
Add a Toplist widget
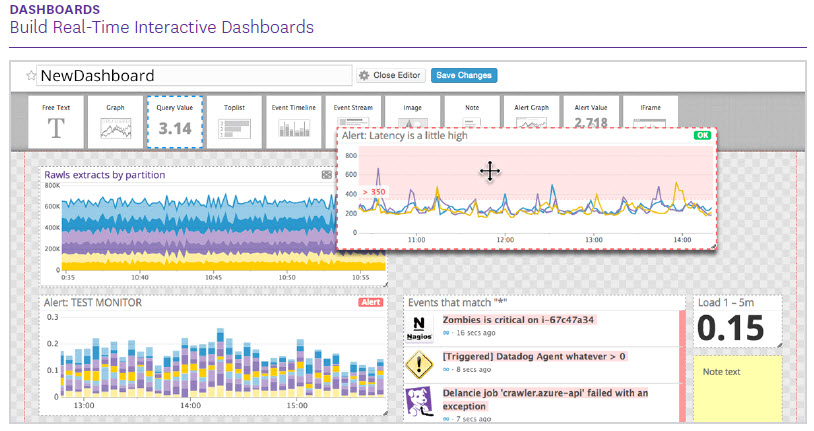pyautogui.click(x=234, y=121)
